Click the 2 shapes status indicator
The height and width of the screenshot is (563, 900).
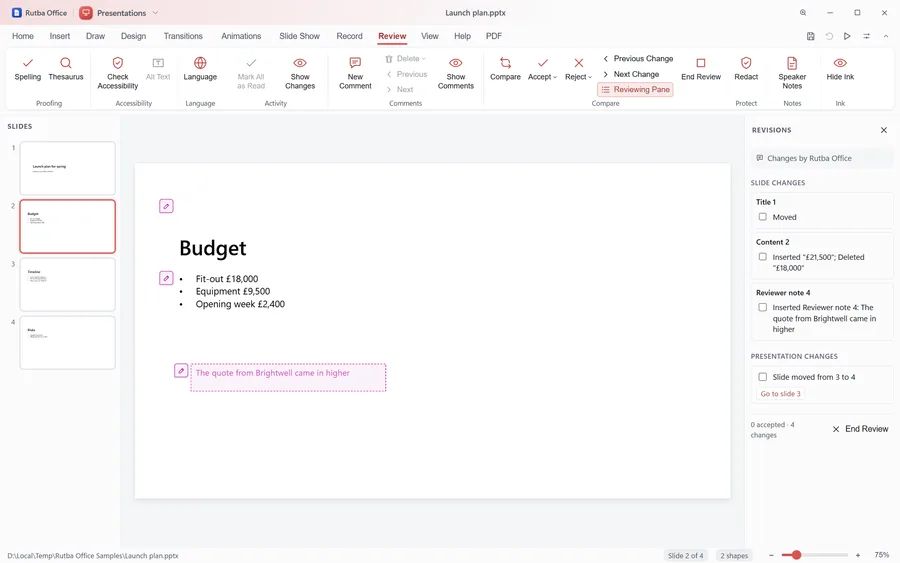[x=734, y=556]
